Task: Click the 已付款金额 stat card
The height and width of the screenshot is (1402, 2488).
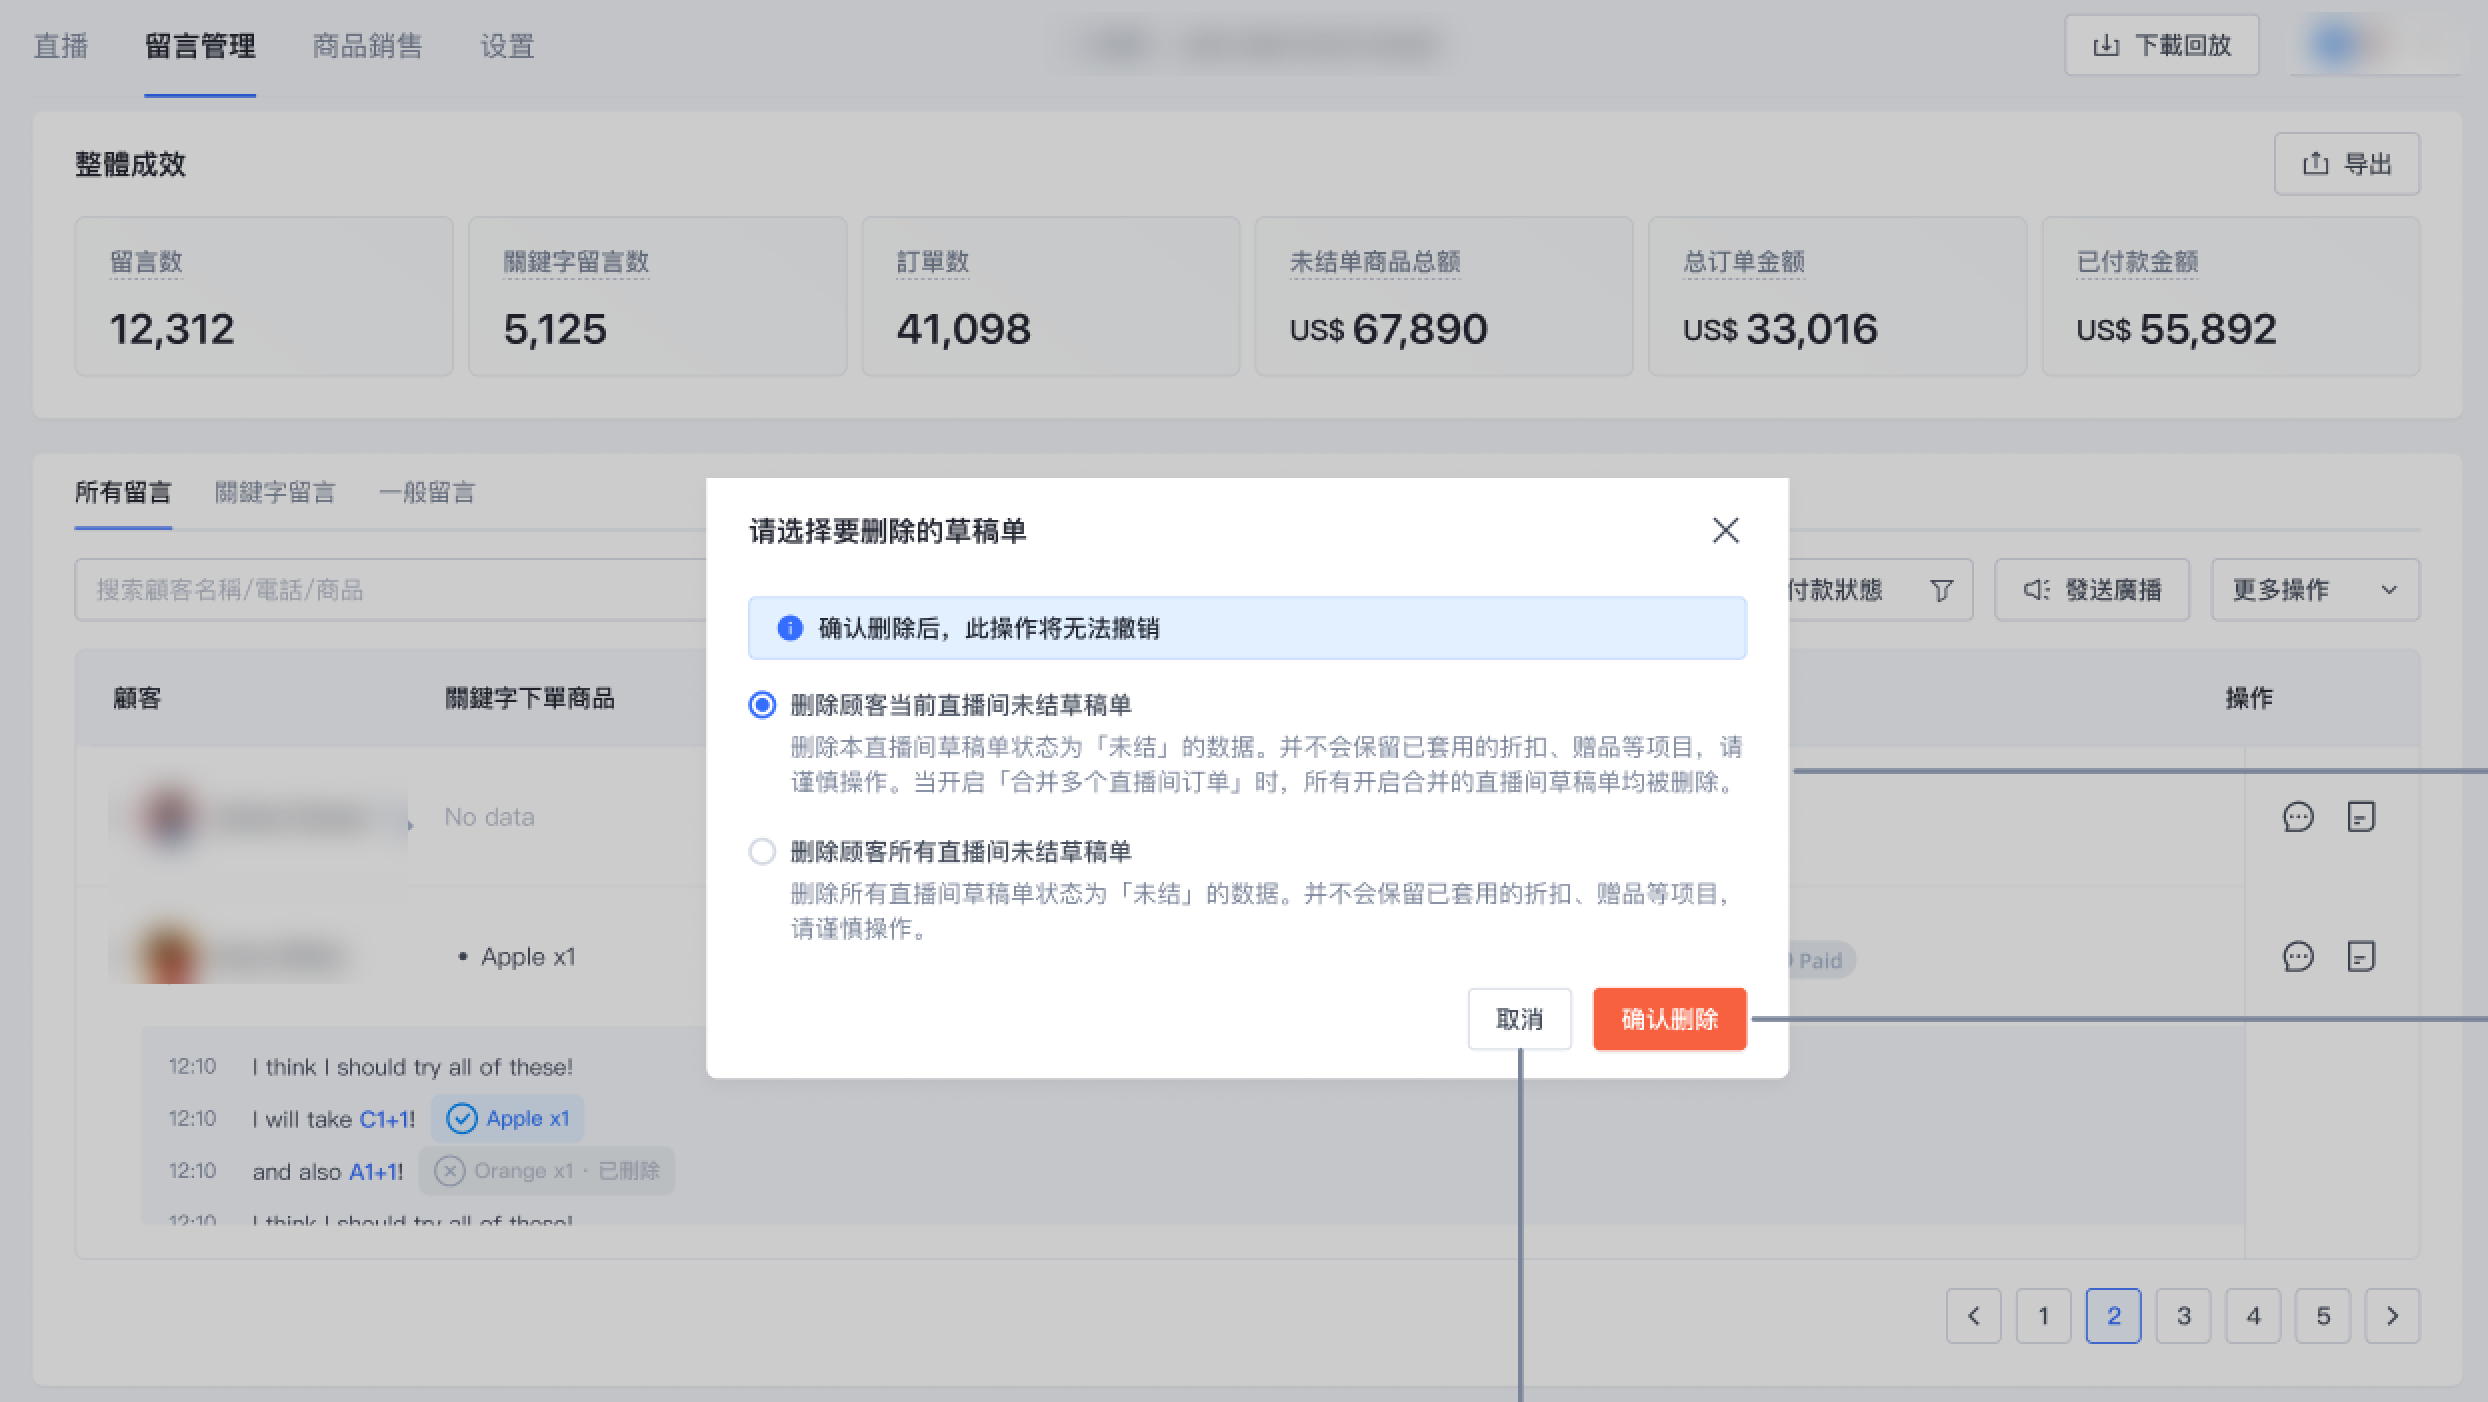Action: click(x=2231, y=296)
